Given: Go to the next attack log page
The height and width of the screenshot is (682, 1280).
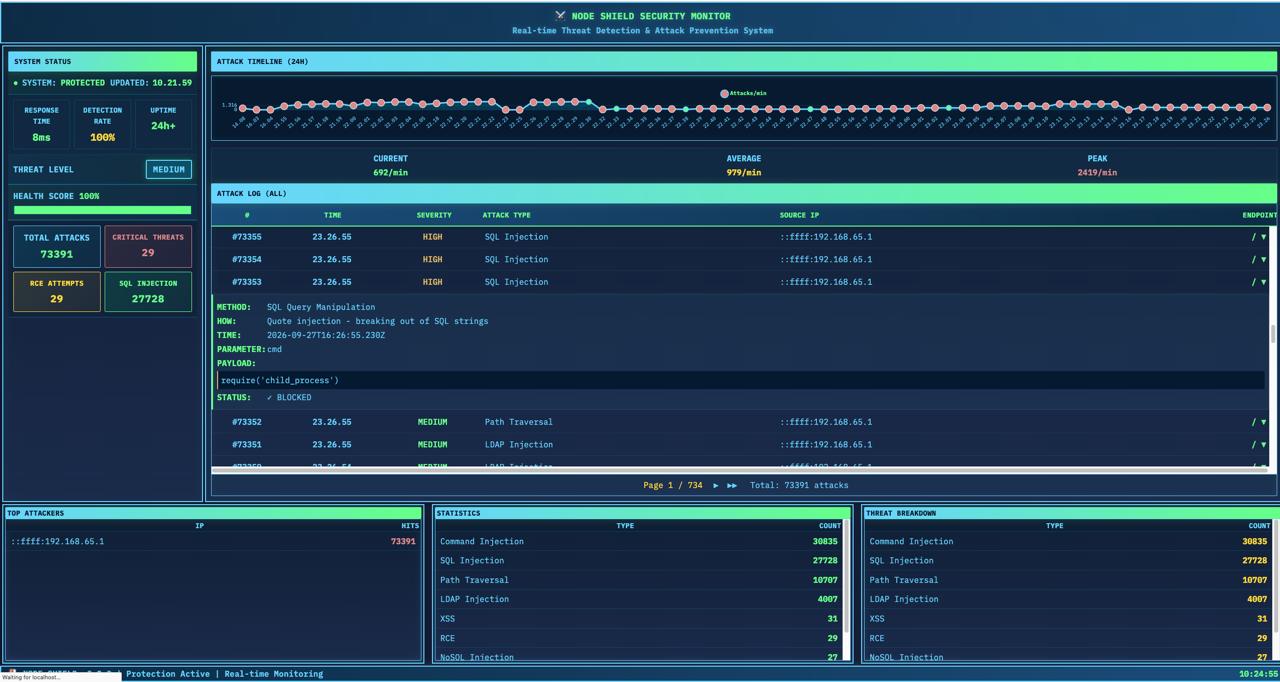Looking at the screenshot, I should [x=715, y=485].
